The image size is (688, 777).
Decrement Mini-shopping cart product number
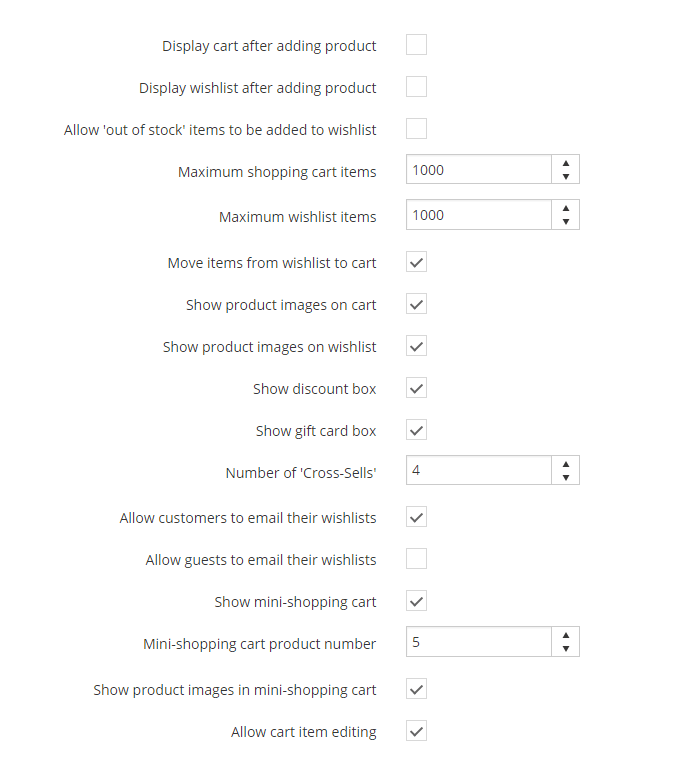(566, 648)
